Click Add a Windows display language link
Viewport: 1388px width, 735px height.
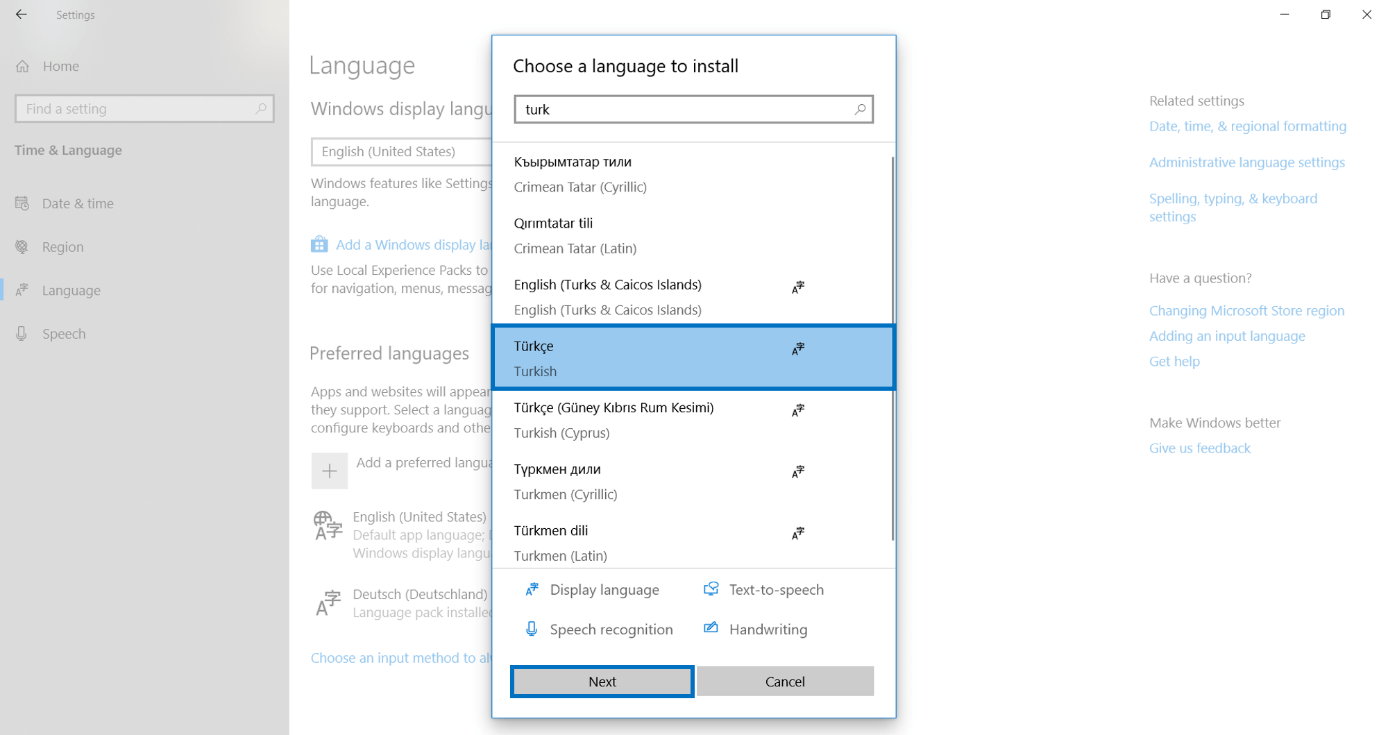(414, 245)
